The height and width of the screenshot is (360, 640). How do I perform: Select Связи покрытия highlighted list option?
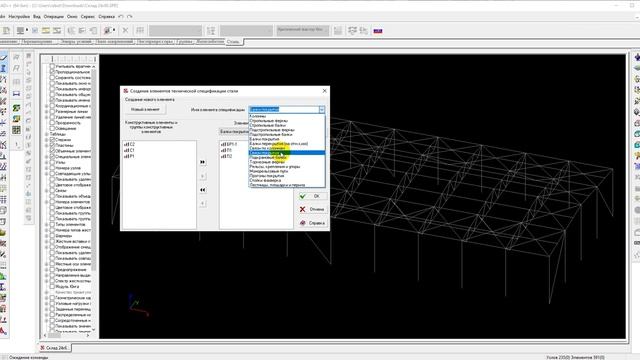click(x=287, y=153)
